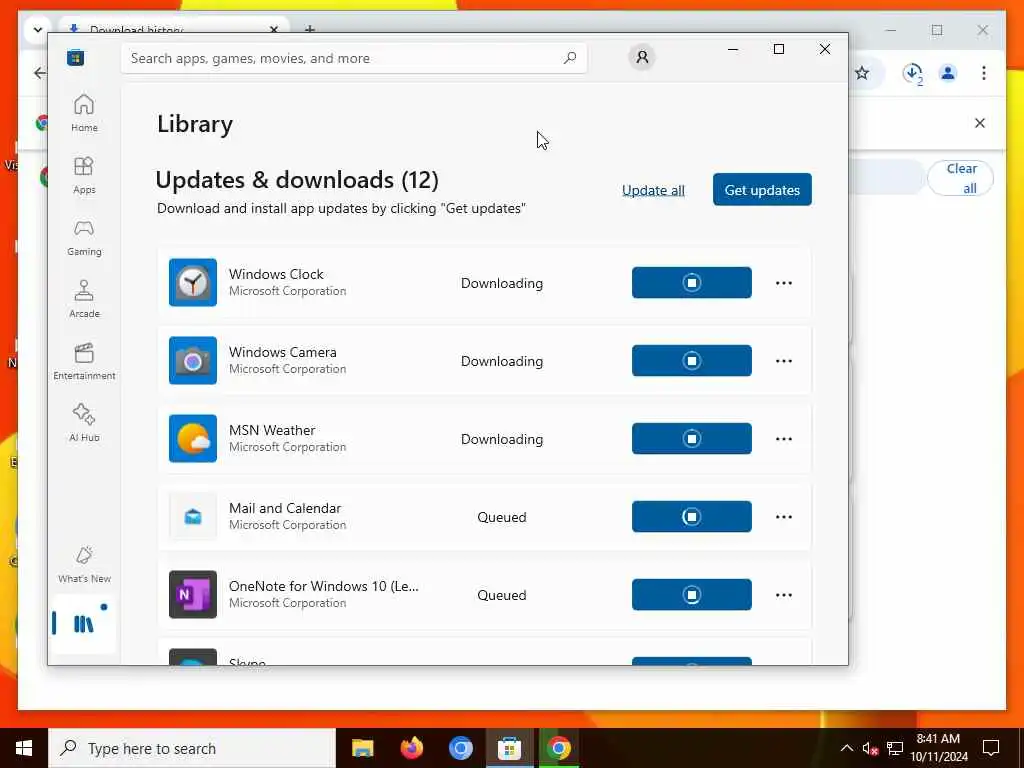Cancel the queued OneNote update
The height and width of the screenshot is (768, 1024).
[692, 594]
